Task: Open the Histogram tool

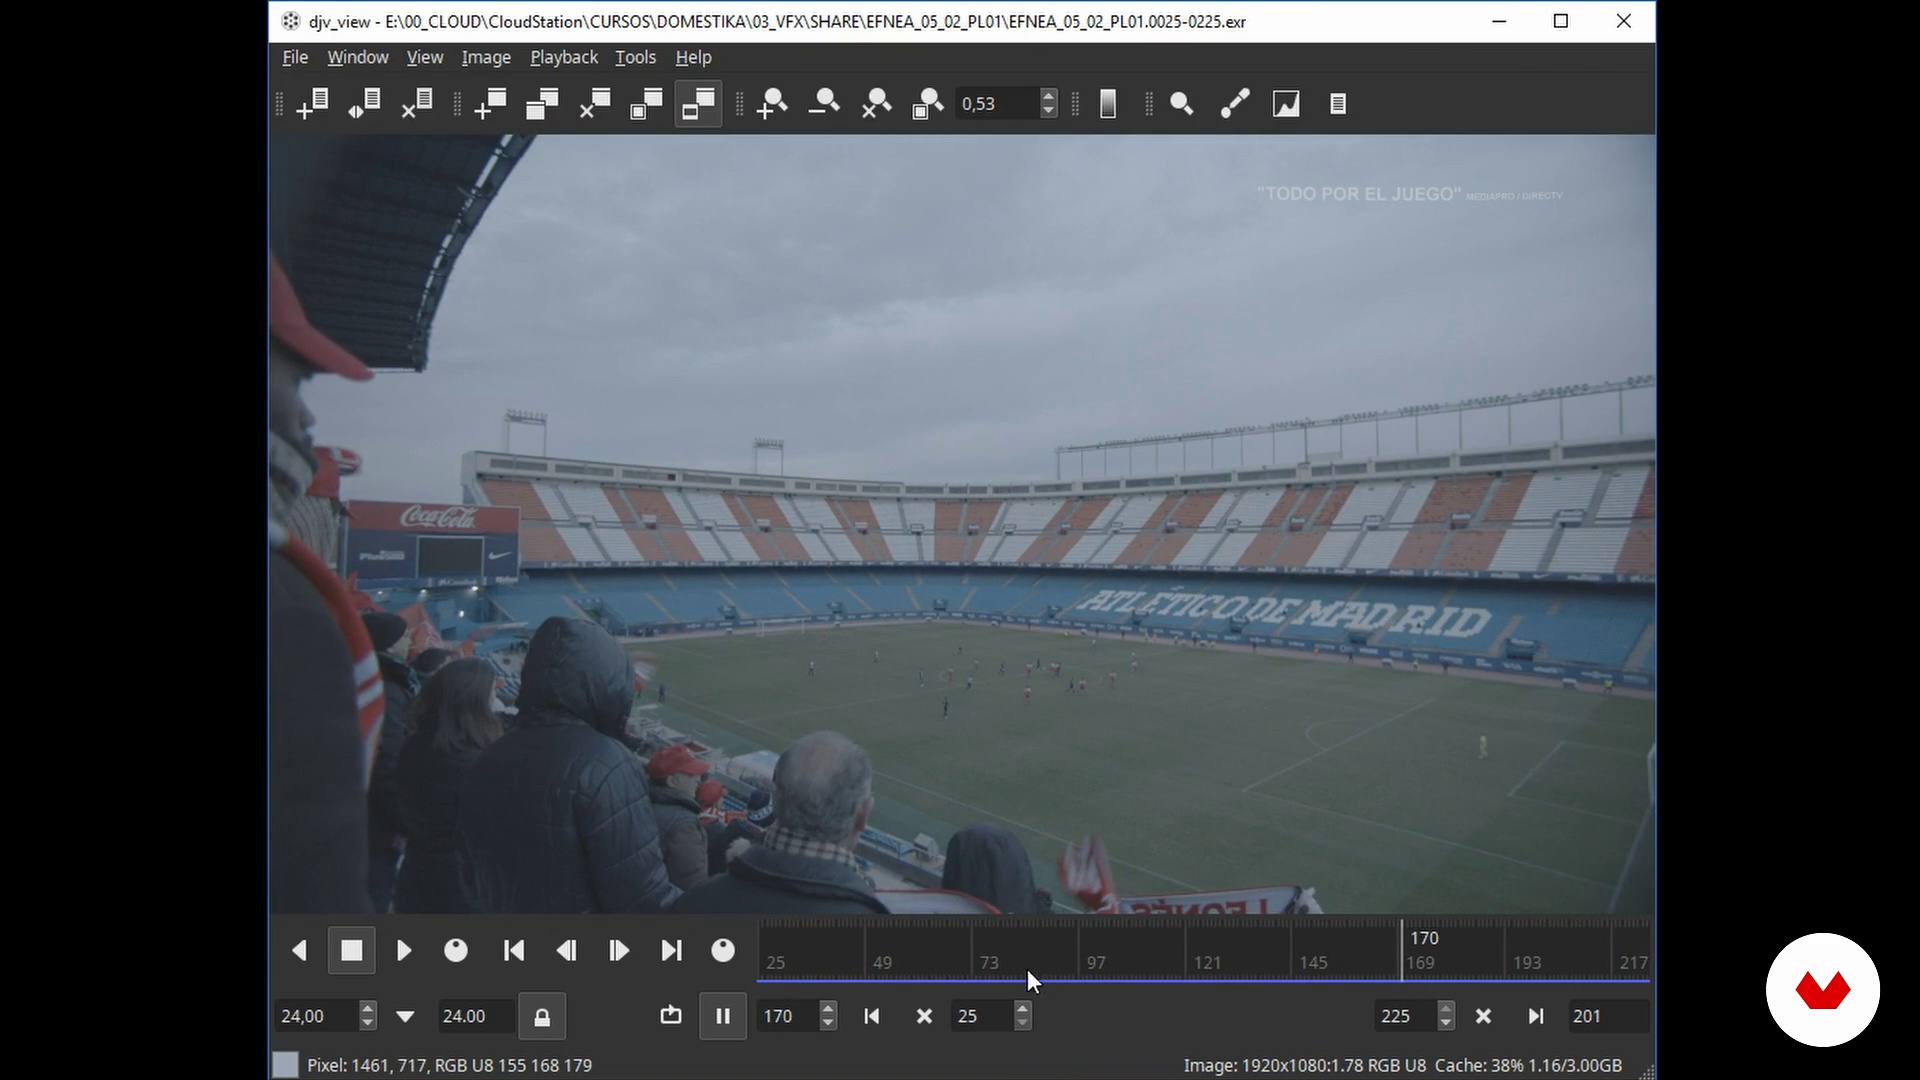Action: point(1286,104)
